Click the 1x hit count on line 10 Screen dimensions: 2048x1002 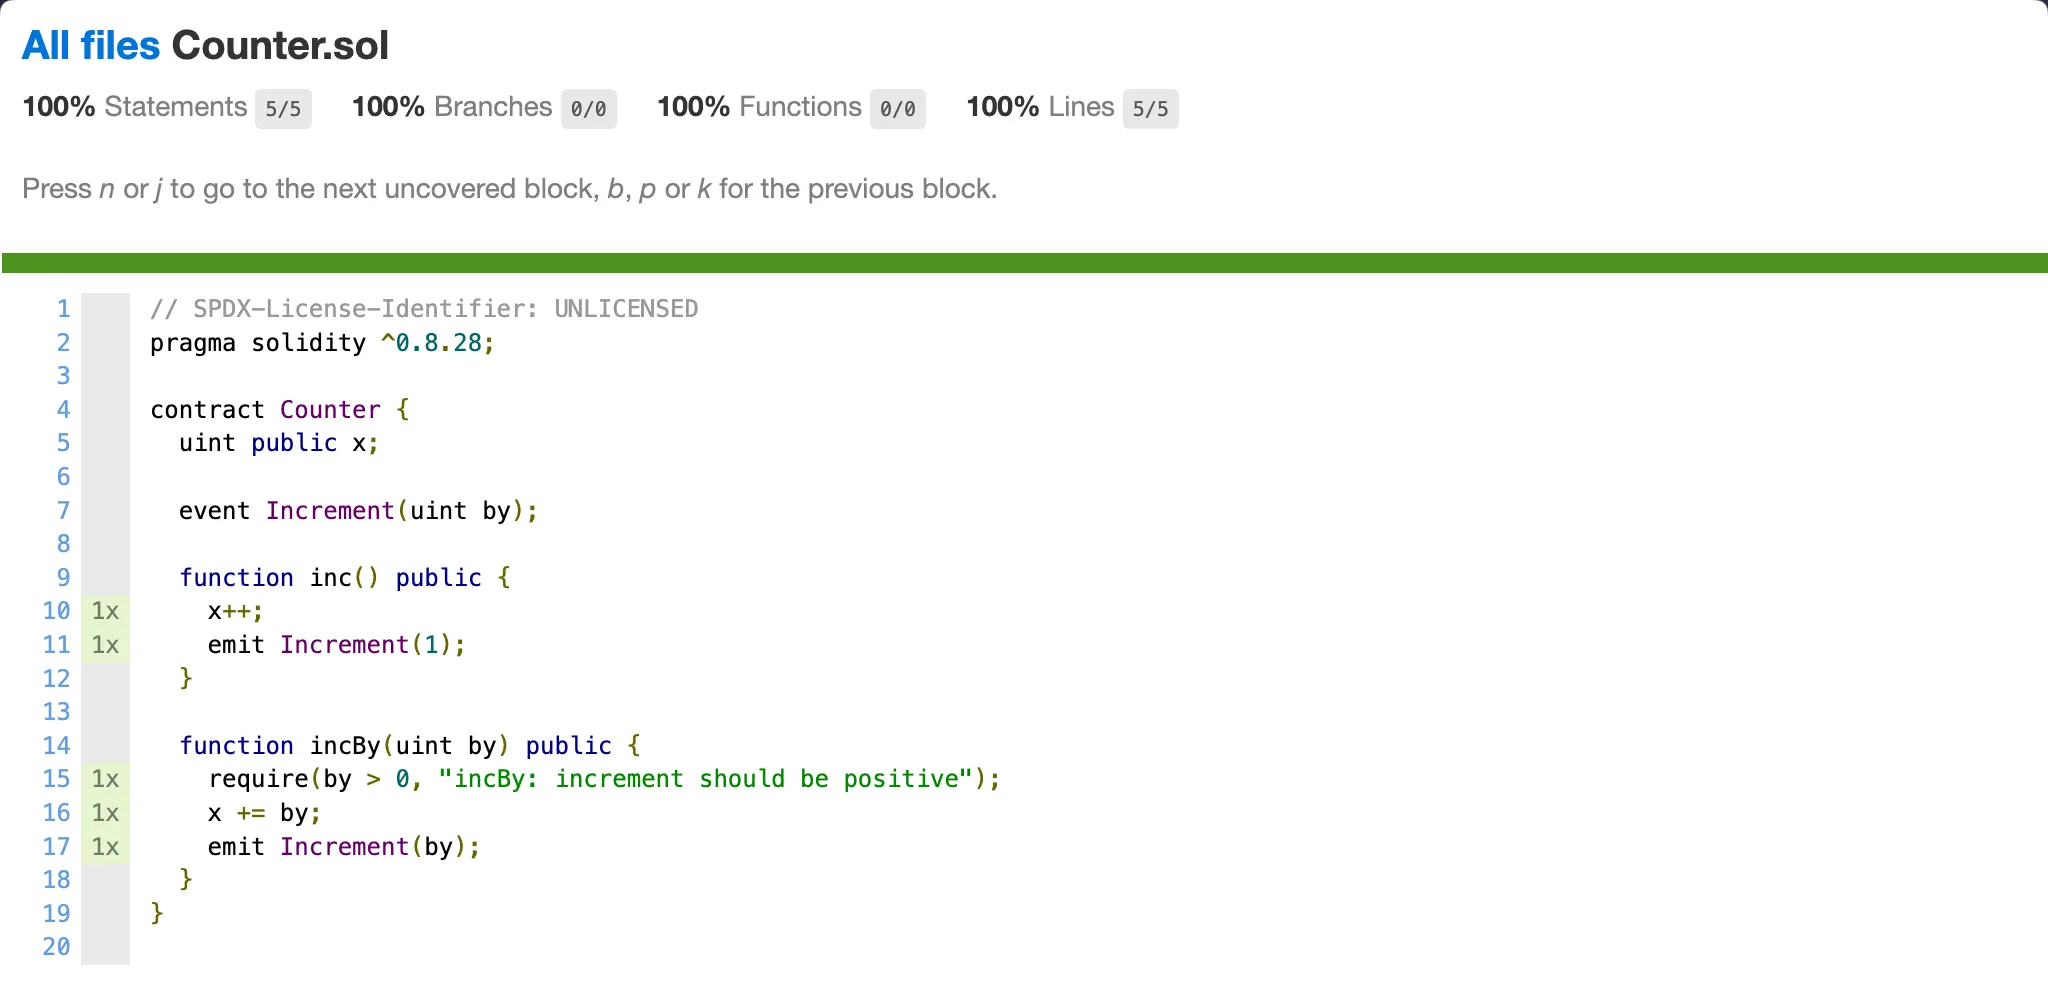pyautogui.click(x=105, y=611)
